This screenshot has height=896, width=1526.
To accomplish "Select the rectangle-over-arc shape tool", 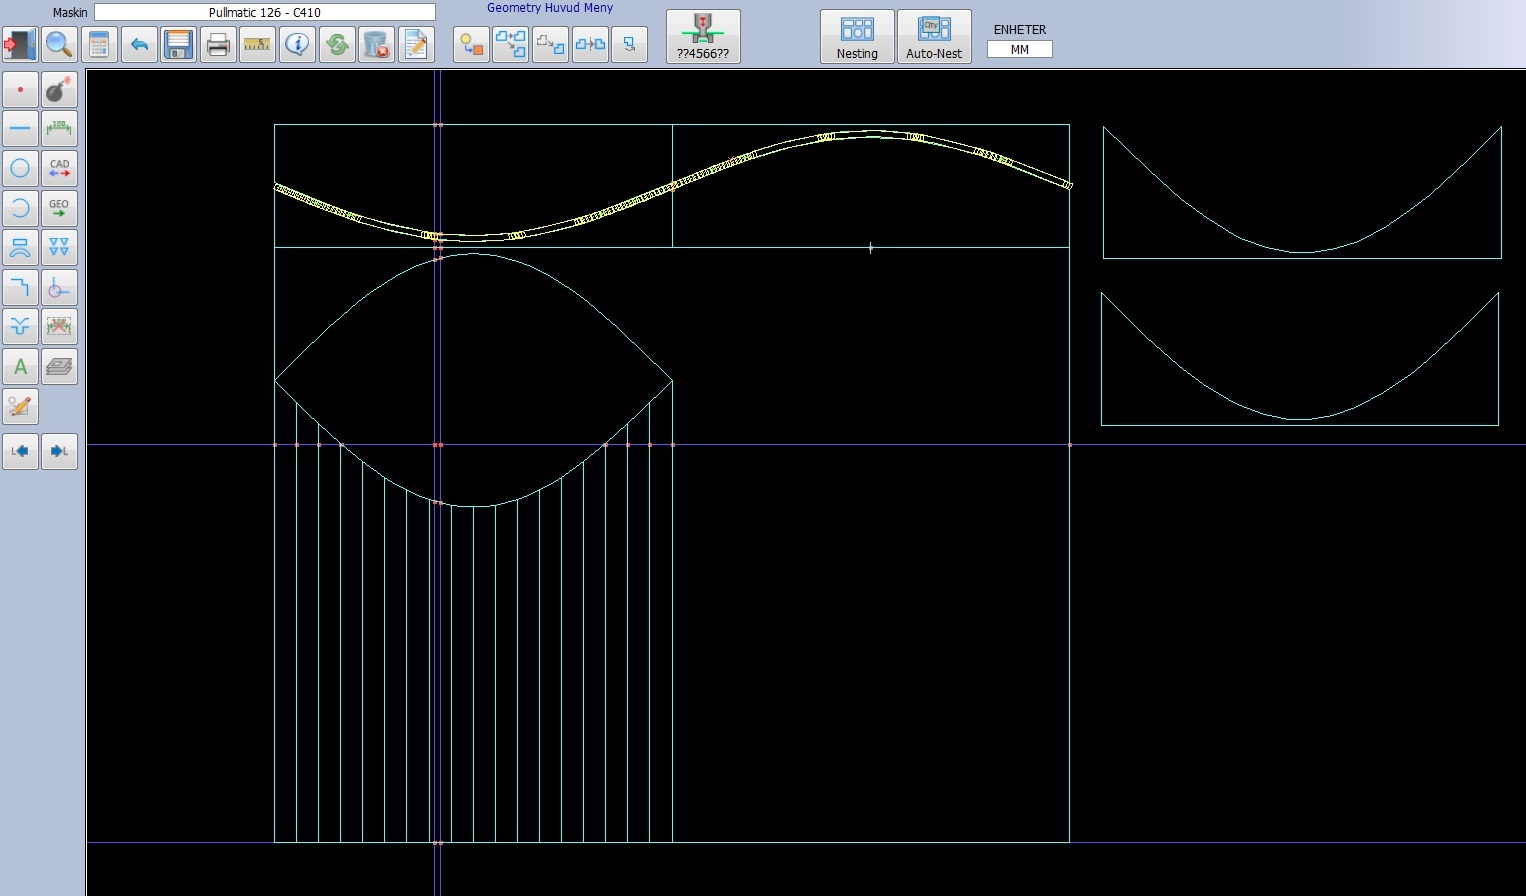I will tap(20, 247).
